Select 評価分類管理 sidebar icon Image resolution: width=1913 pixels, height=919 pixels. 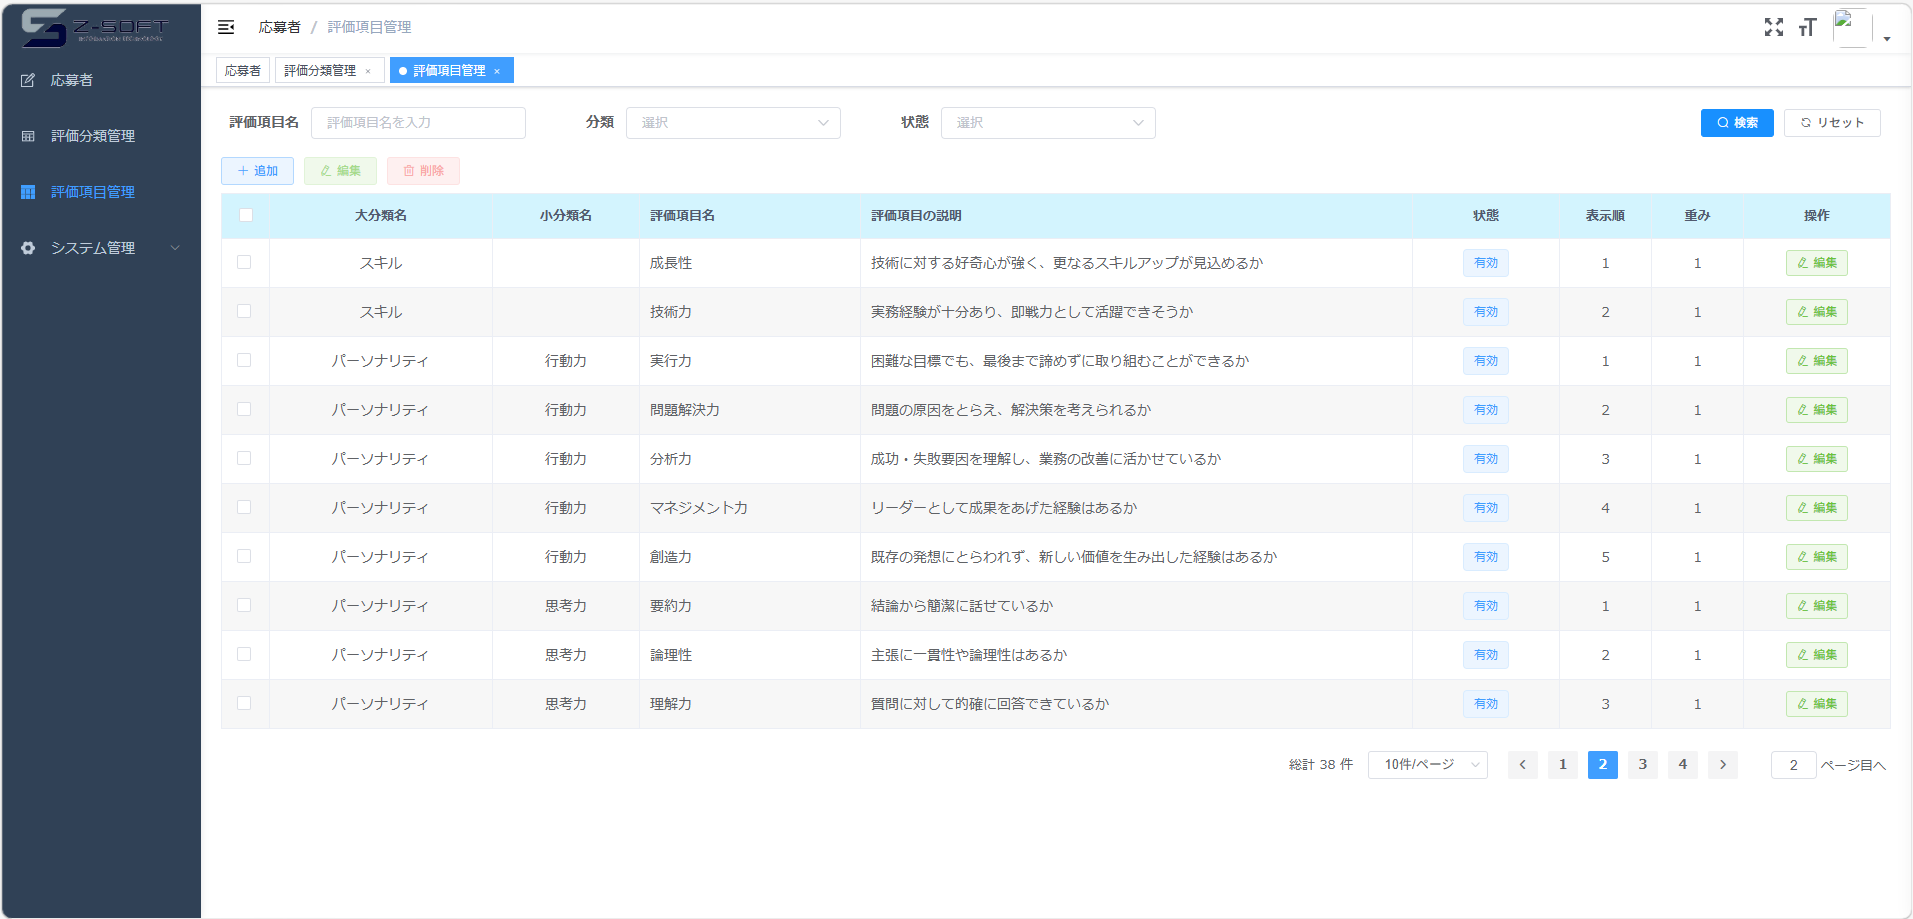[x=27, y=136]
